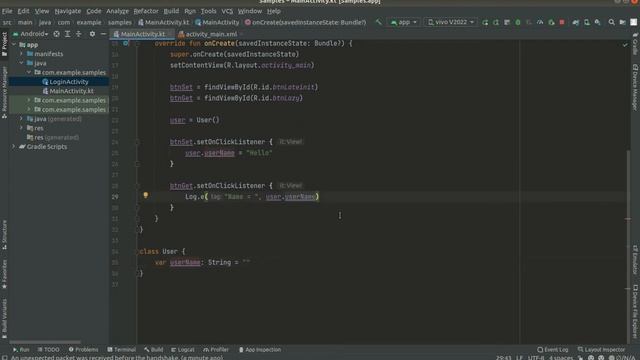Open Search Everywhere magnifier icon
Screen dimensions: 640x360
point(611,22)
